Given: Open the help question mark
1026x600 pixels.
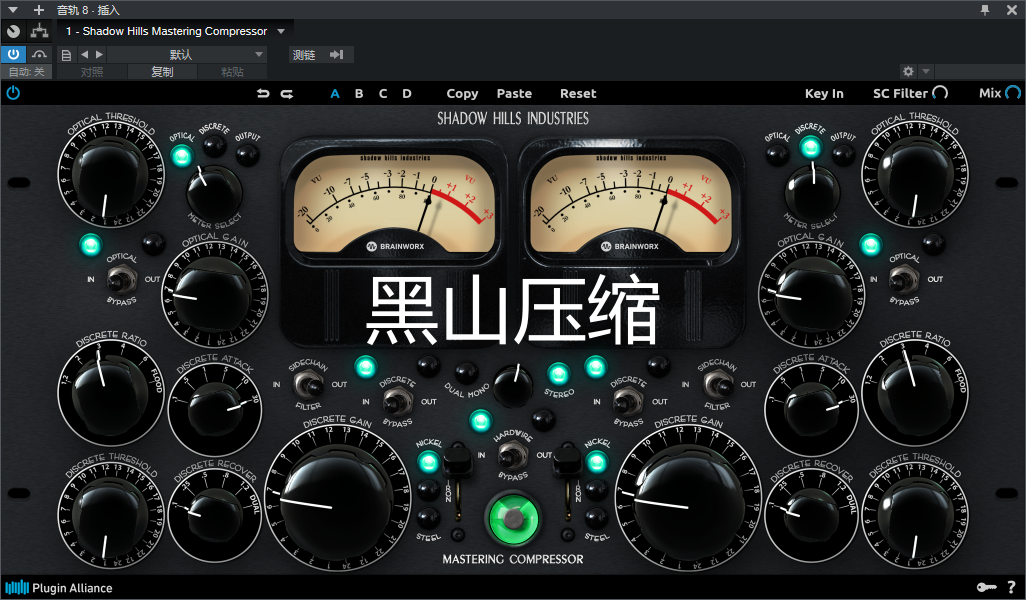Looking at the screenshot, I should (x=1012, y=587).
